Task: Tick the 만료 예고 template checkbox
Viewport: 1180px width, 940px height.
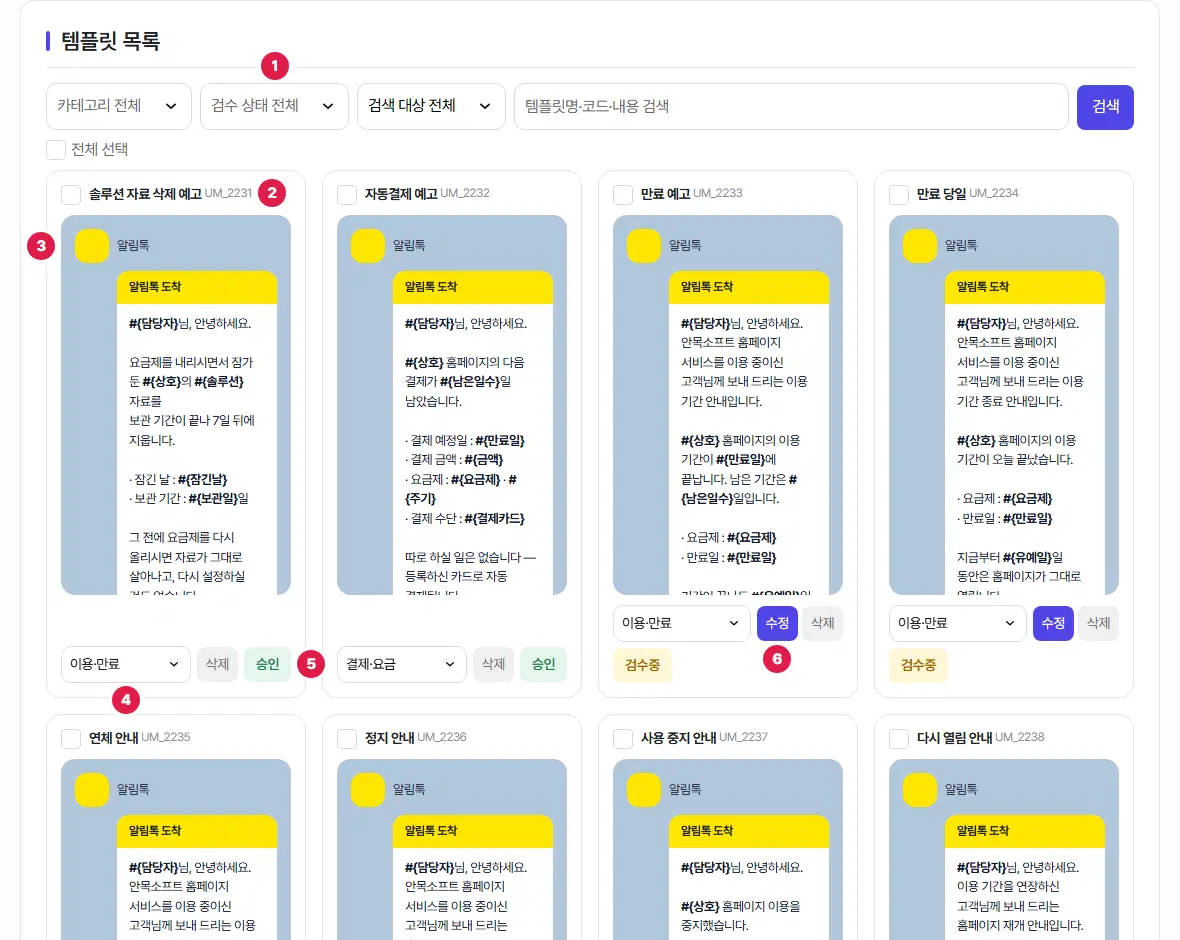Action: tap(623, 194)
